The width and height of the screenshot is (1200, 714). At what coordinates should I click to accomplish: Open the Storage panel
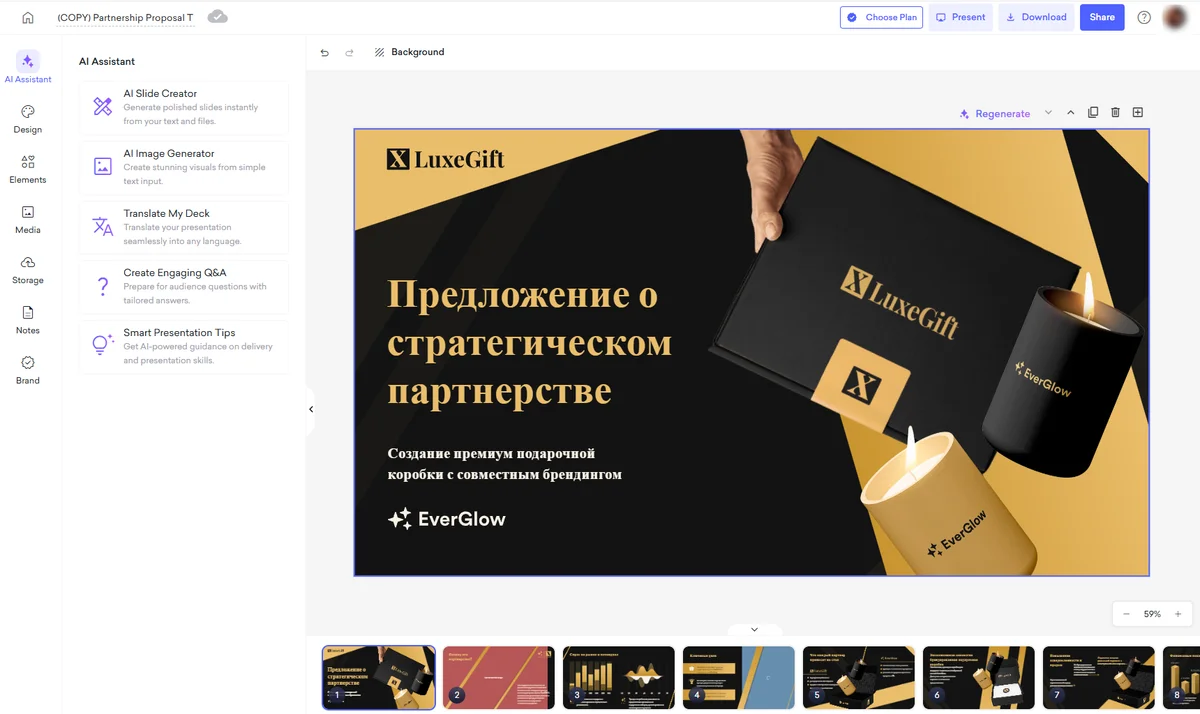[28, 269]
